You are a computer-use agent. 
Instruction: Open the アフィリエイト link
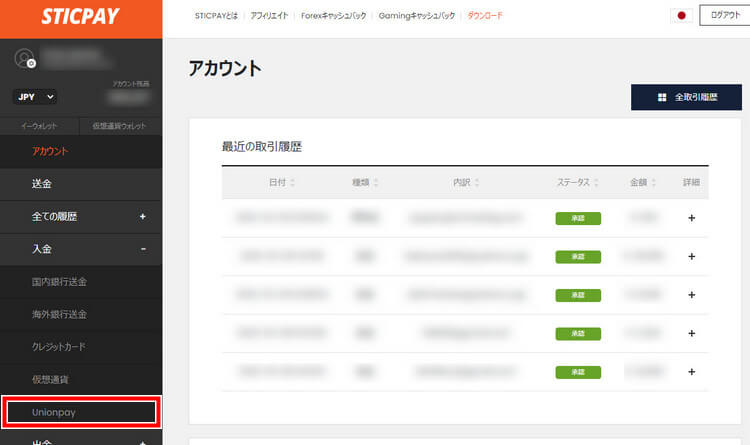click(x=269, y=16)
